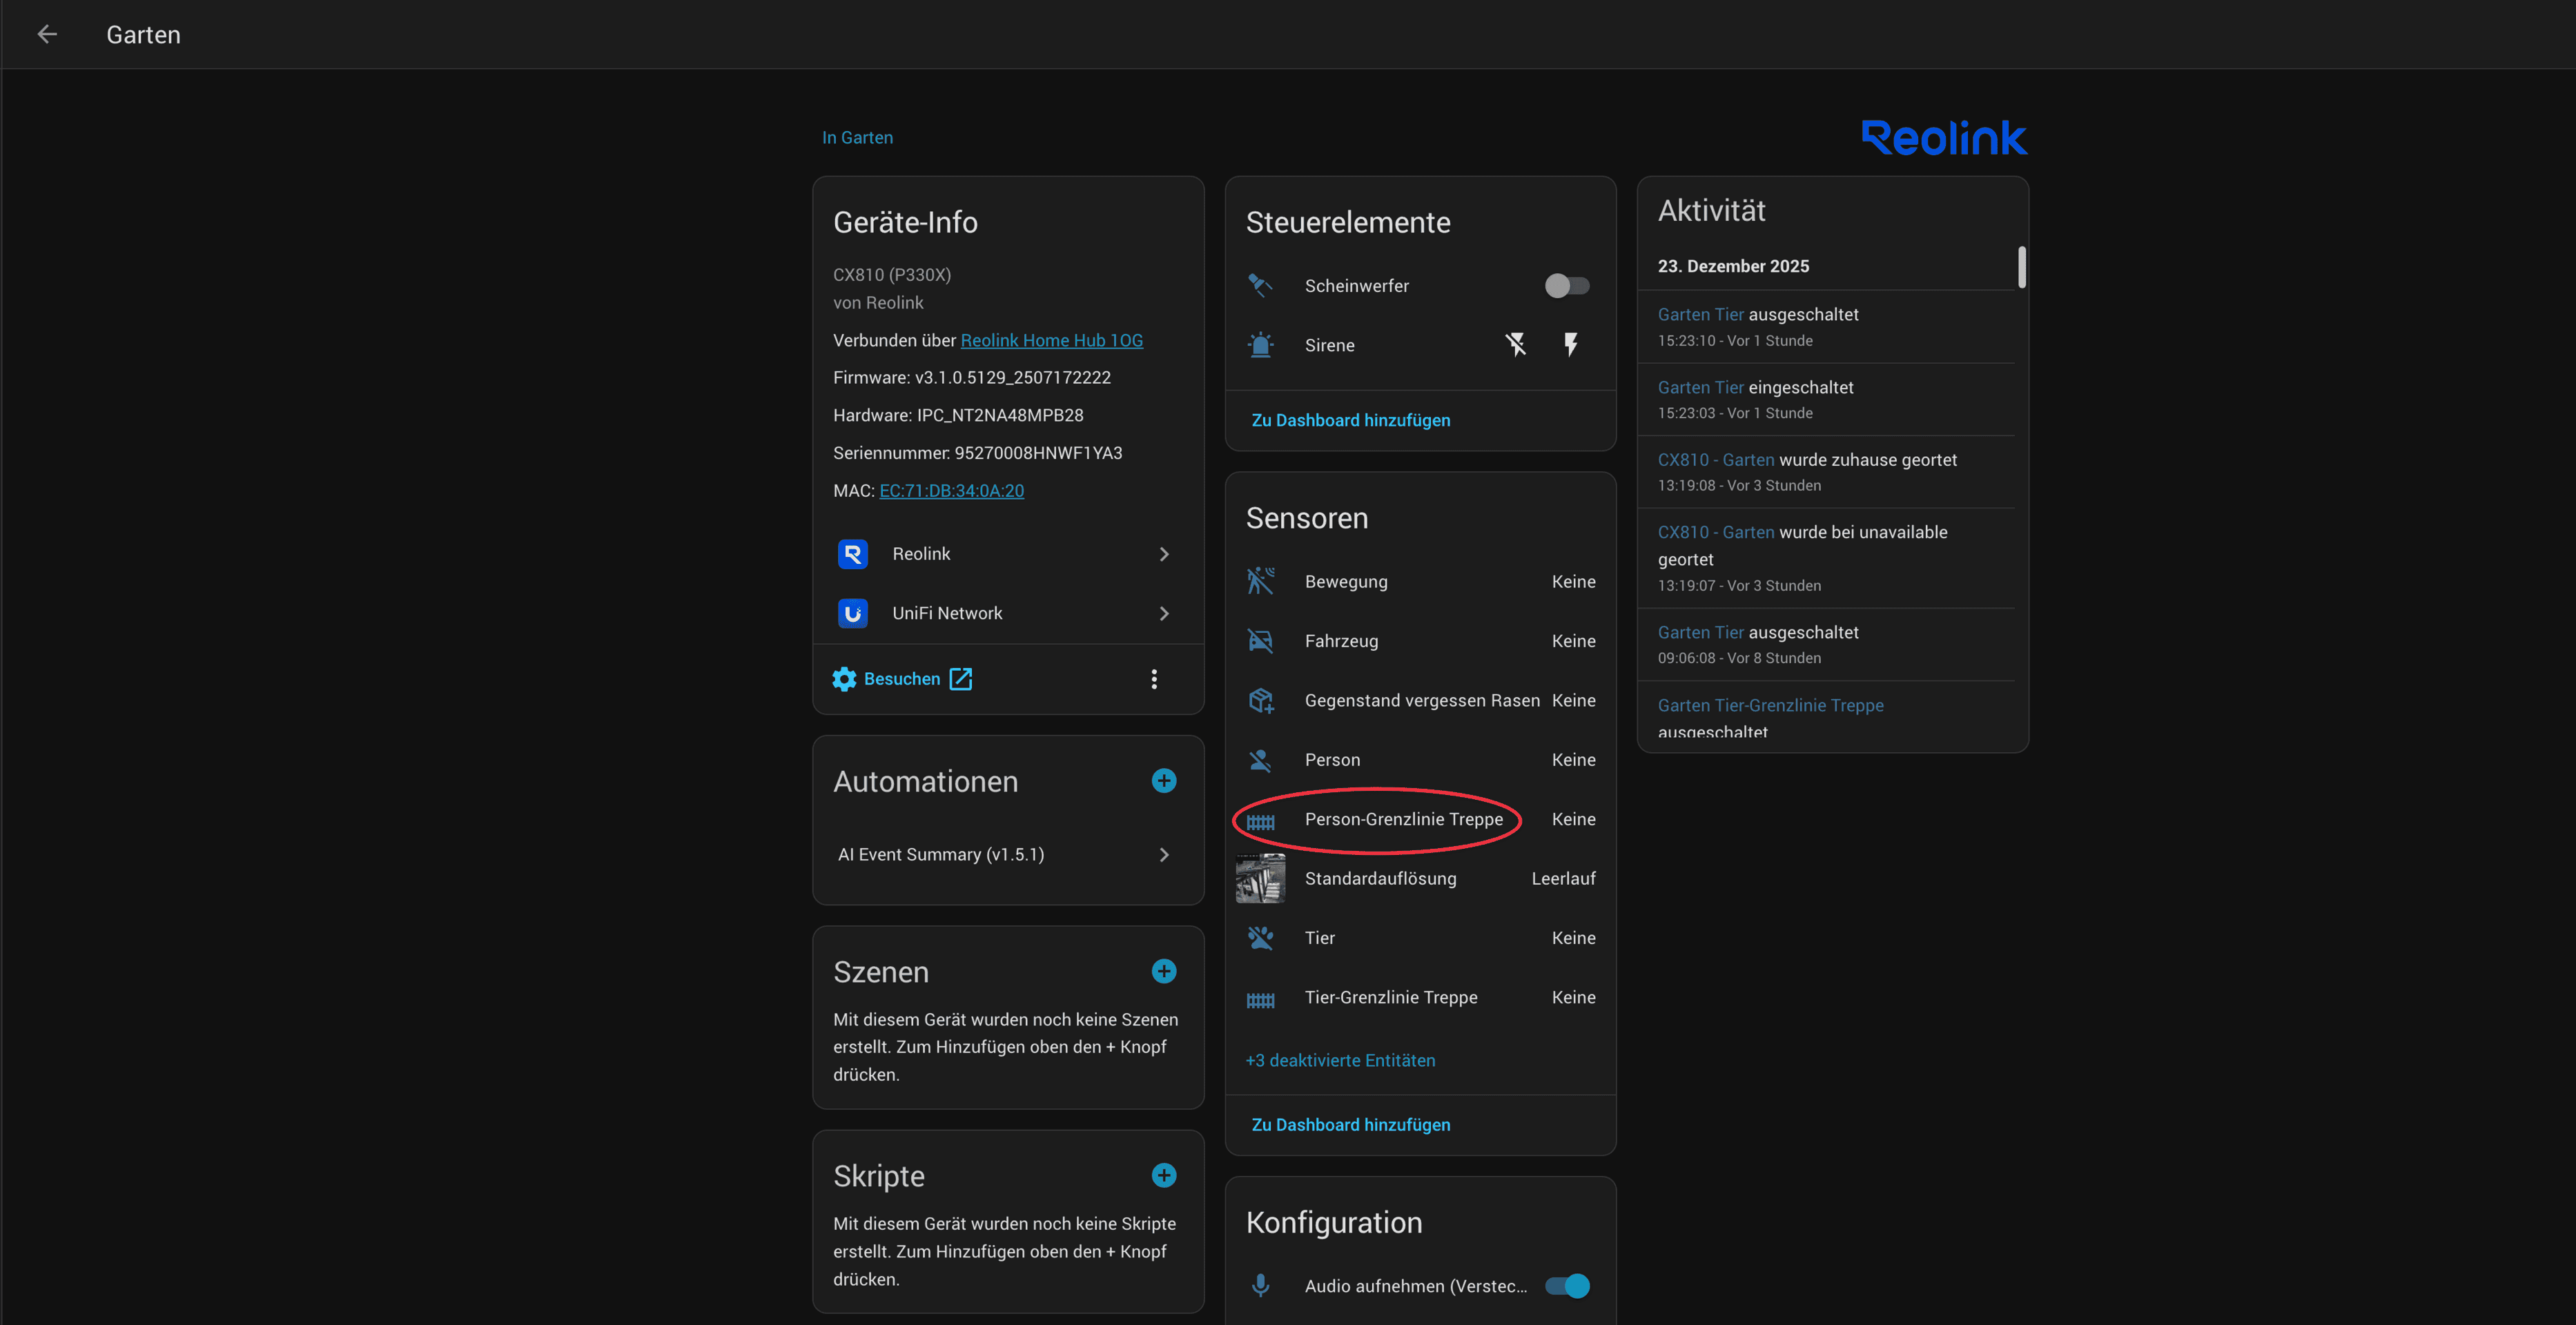Expand the UniFi Network integration entry
This screenshot has width=2576, height=1325.
[x=1005, y=613]
